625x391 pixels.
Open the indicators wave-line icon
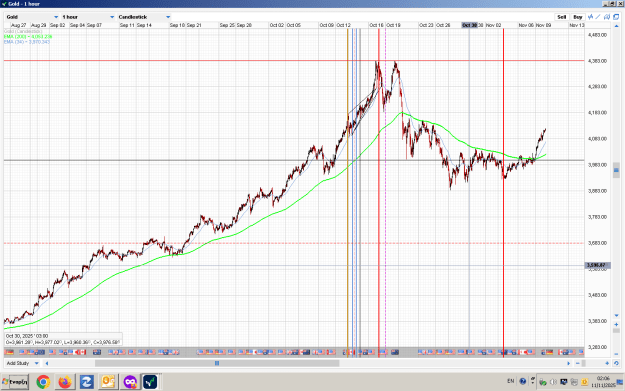pyautogui.click(x=590, y=17)
